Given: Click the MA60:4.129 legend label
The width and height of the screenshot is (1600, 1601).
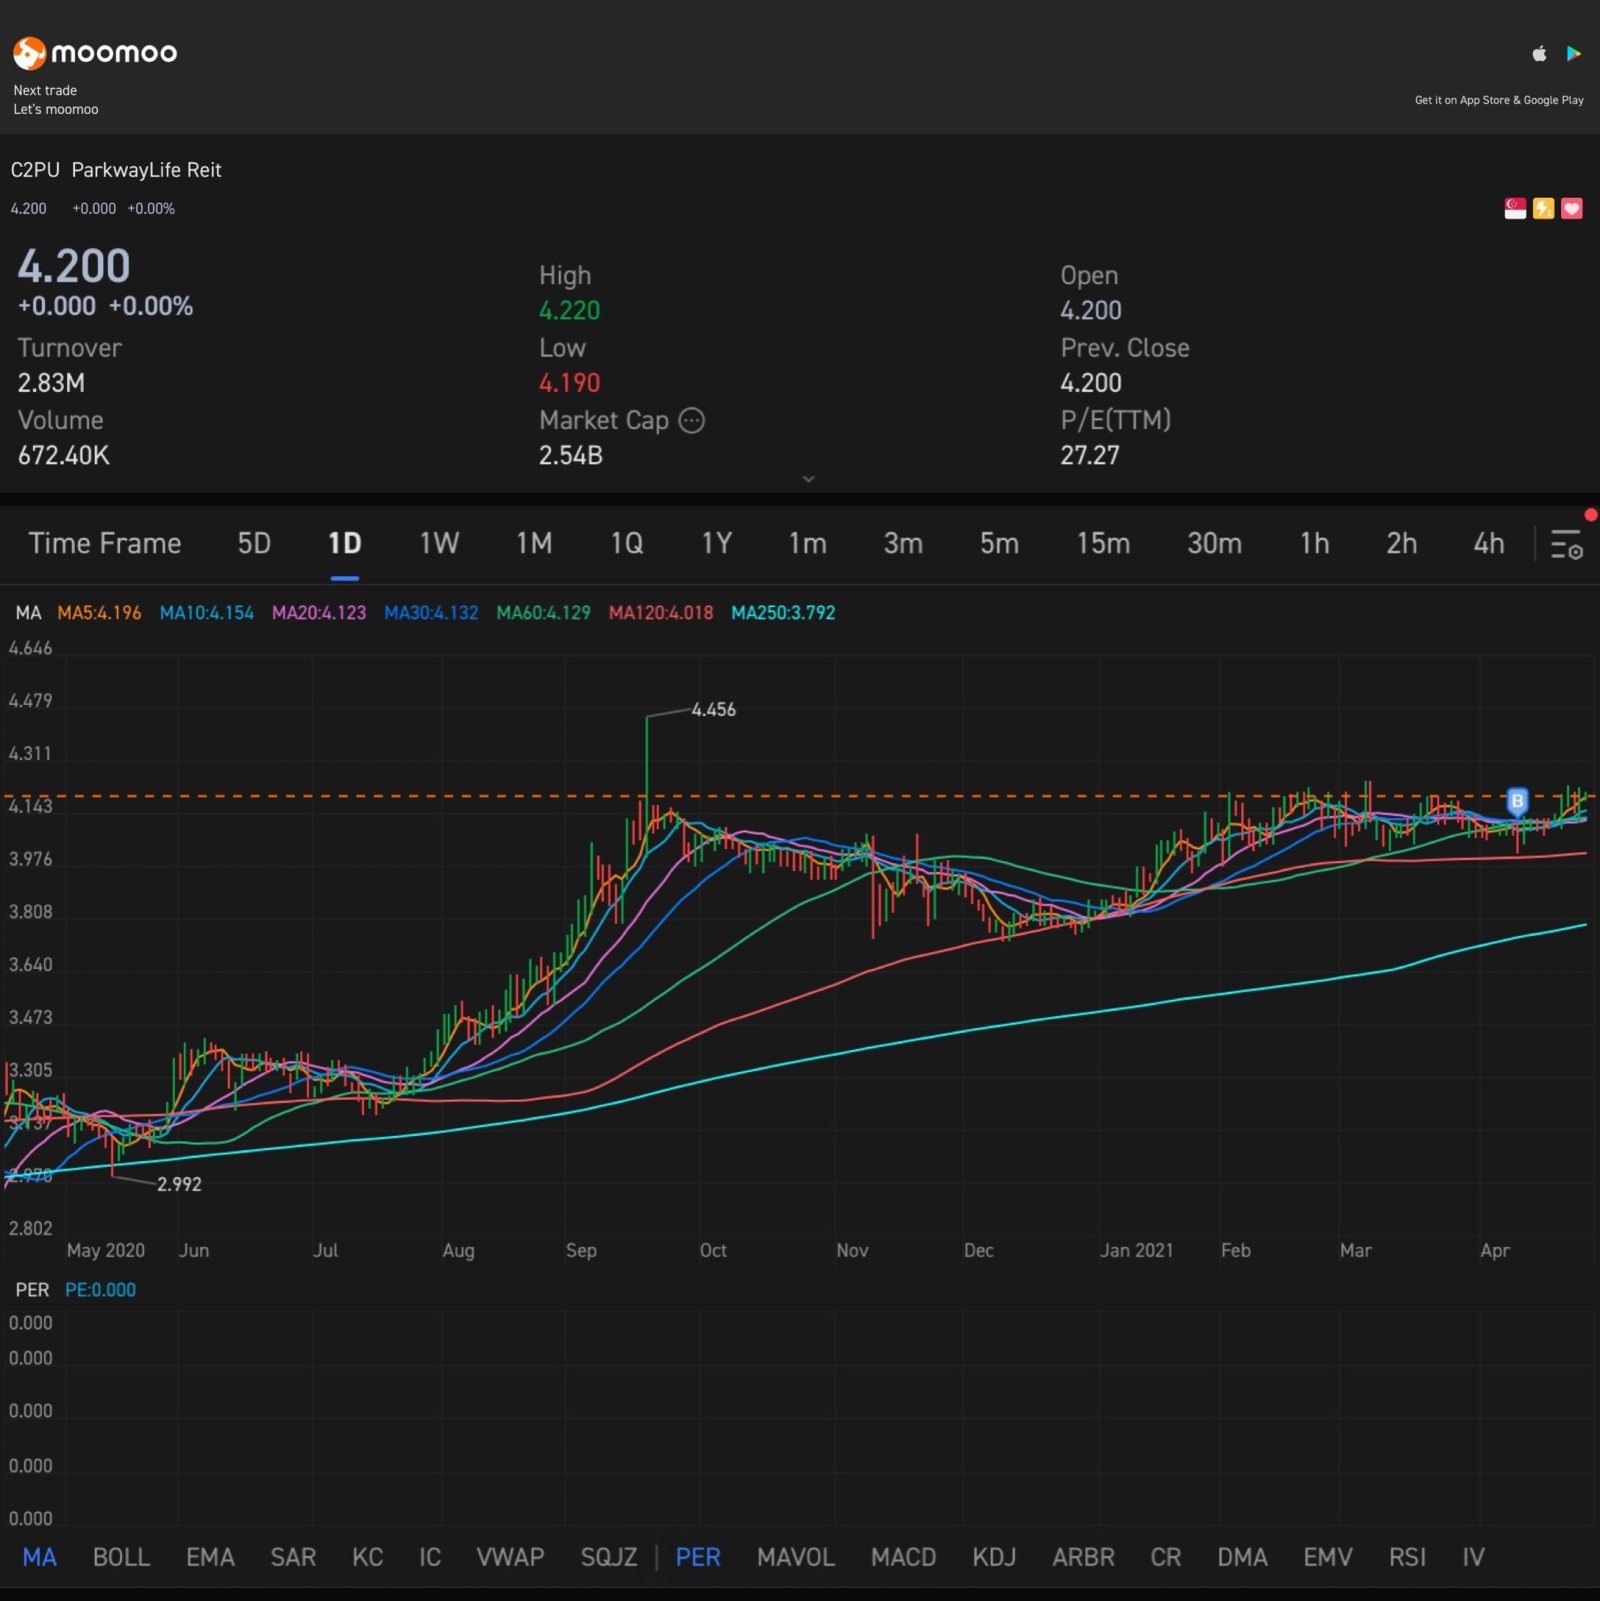Looking at the screenshot, I should [x=543, y=612].
